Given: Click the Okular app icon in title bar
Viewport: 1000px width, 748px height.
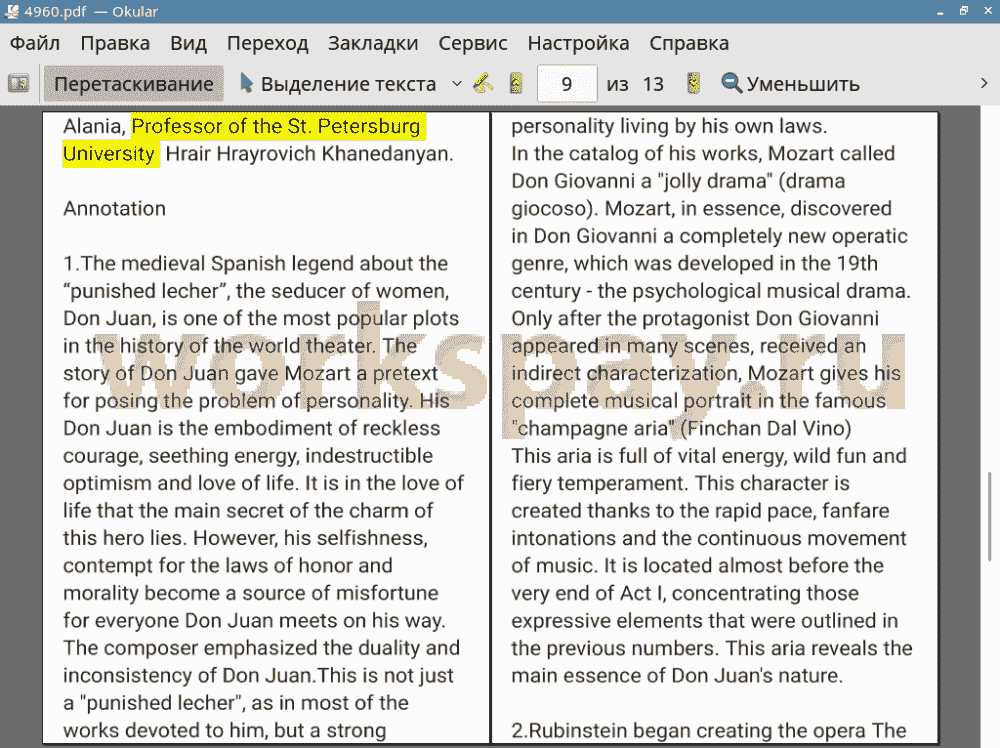Looking at the screenshot, I should (11, 11).
